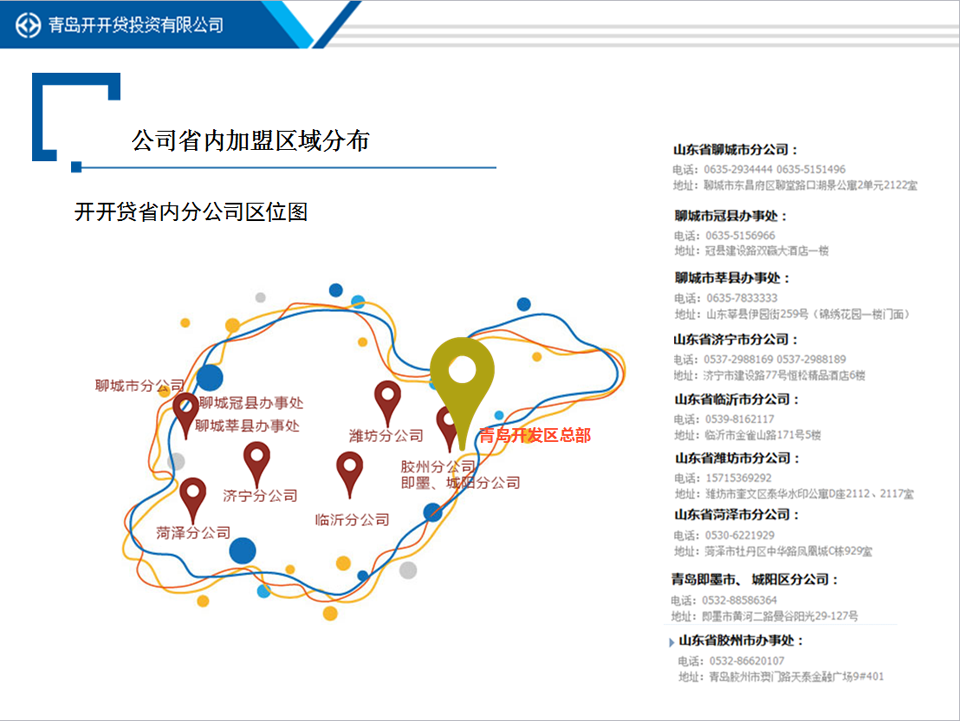Click the 山东省菏泽市分公司 heading in list
960x721 pixels.
[x=737, y=515]
